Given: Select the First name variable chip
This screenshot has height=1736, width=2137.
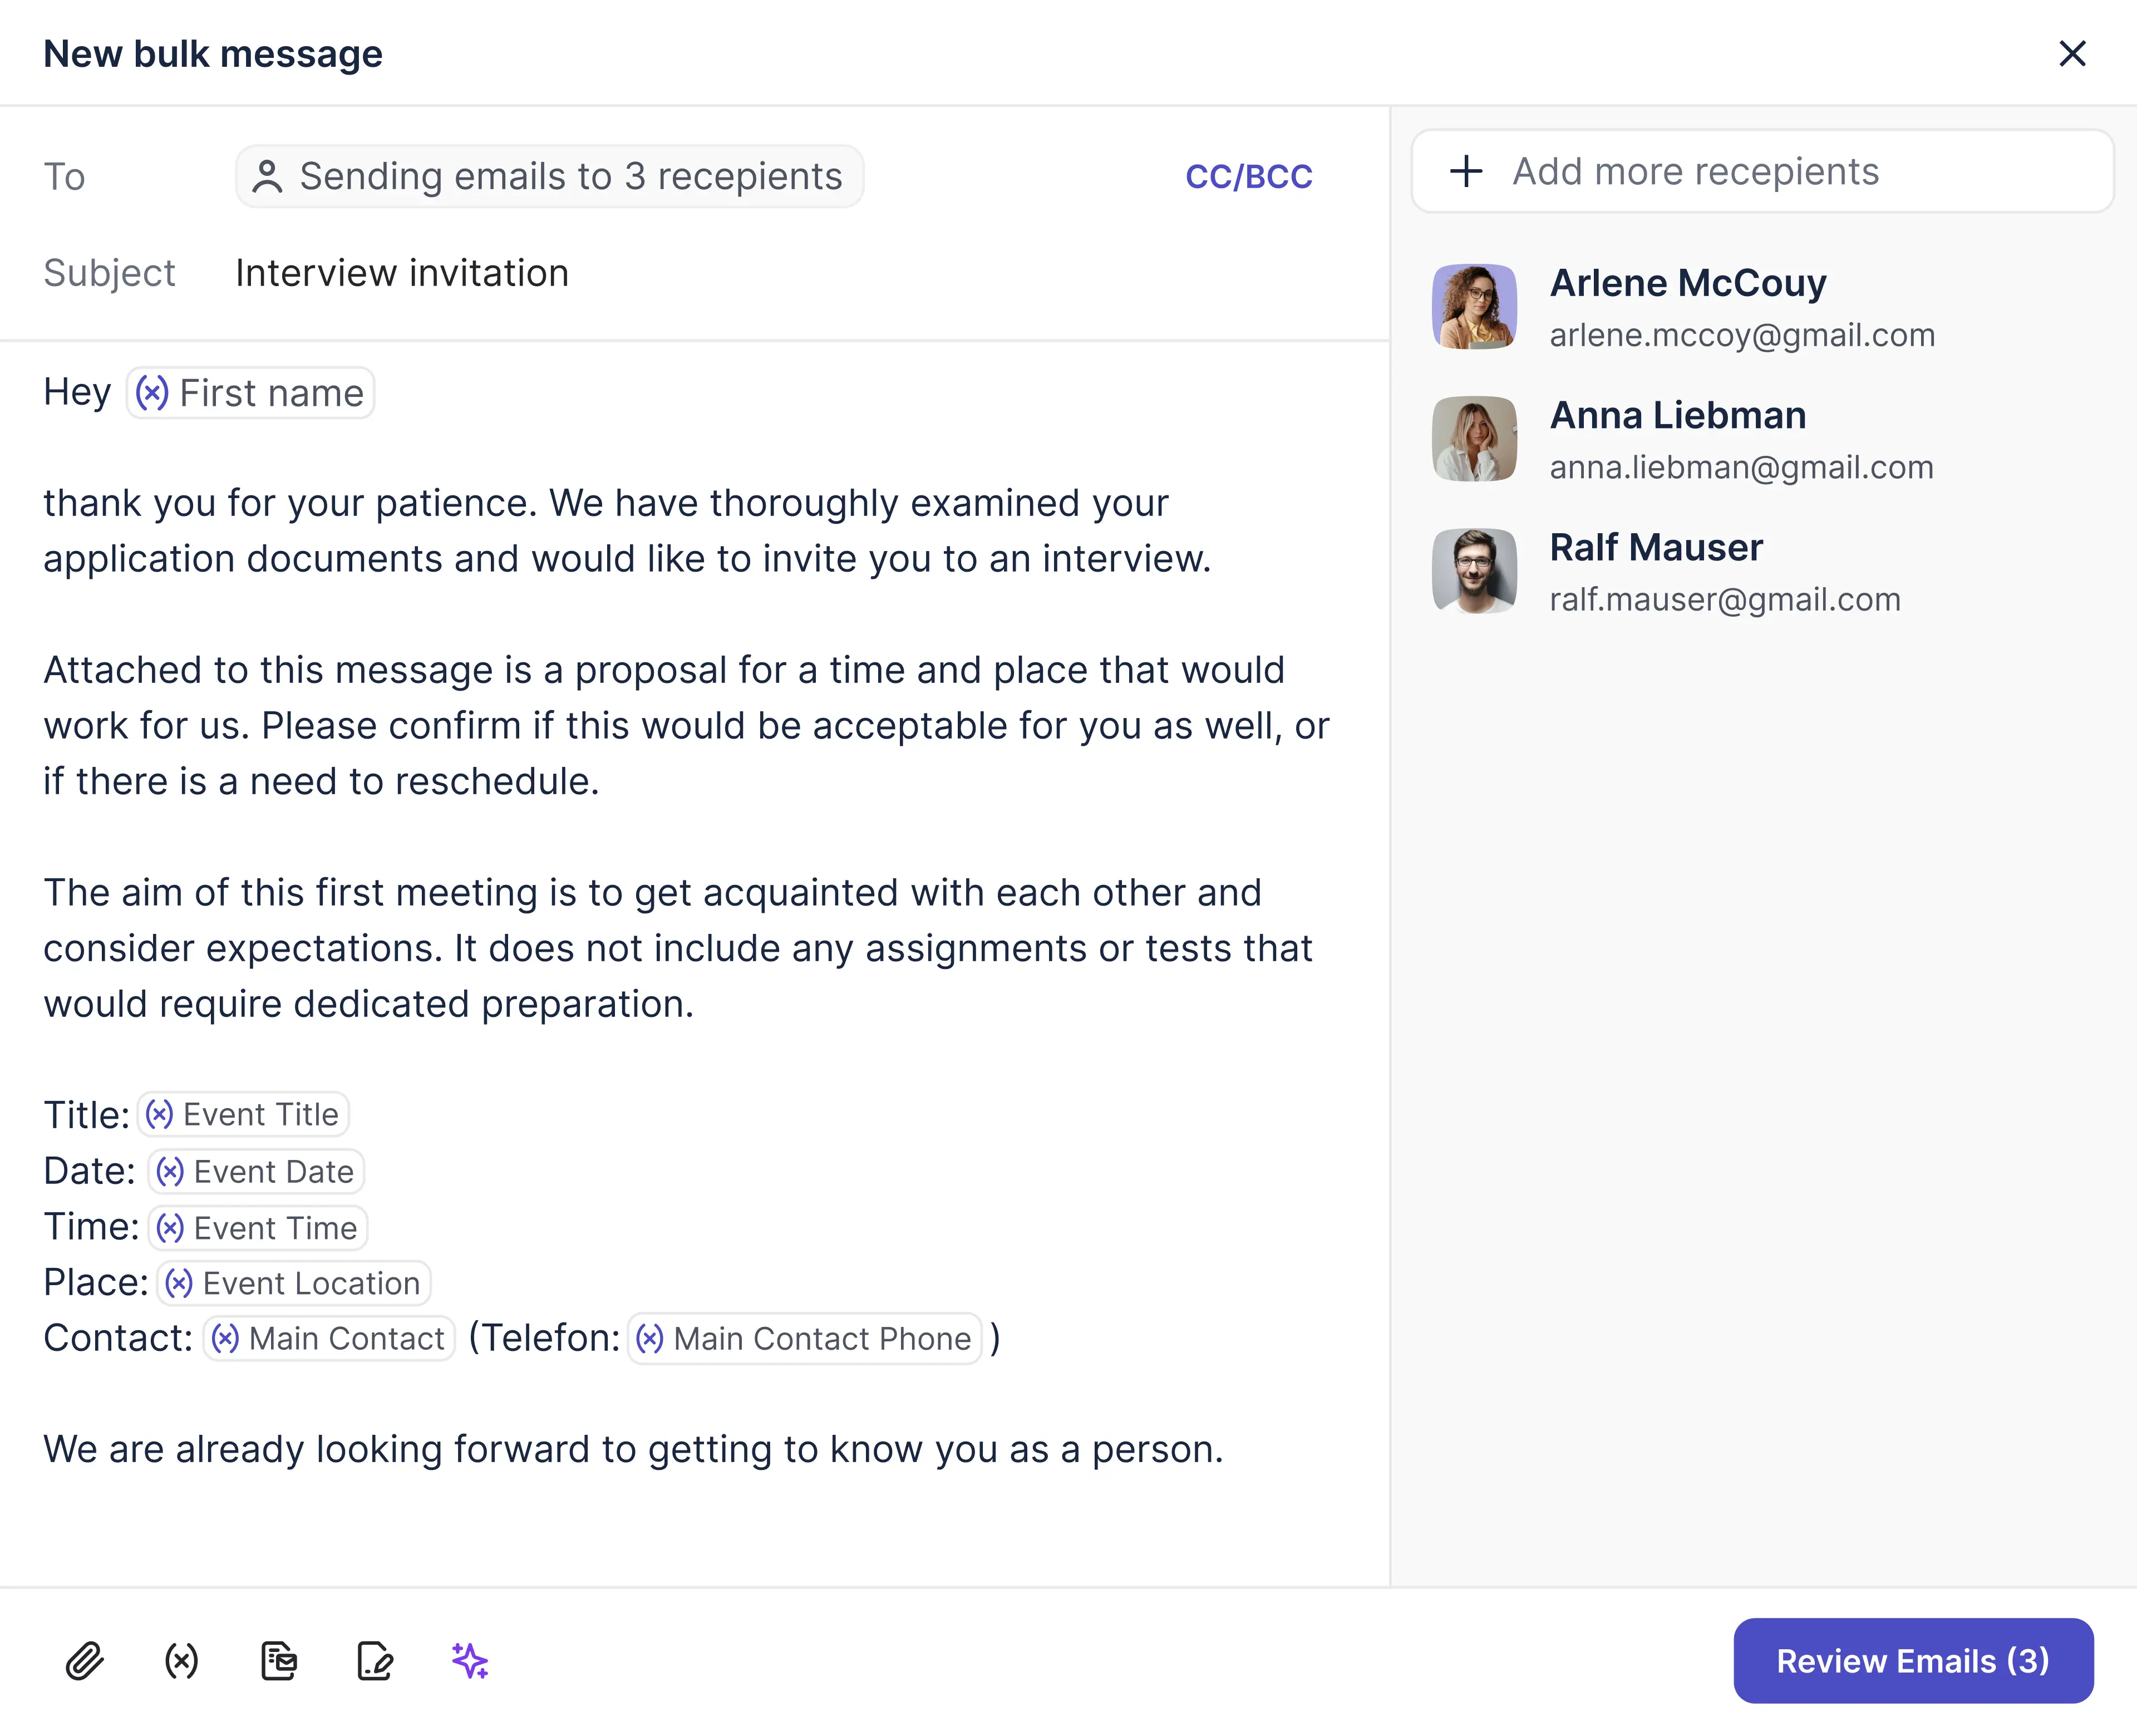Looking at the screenshot, I should tap(250, 393).
